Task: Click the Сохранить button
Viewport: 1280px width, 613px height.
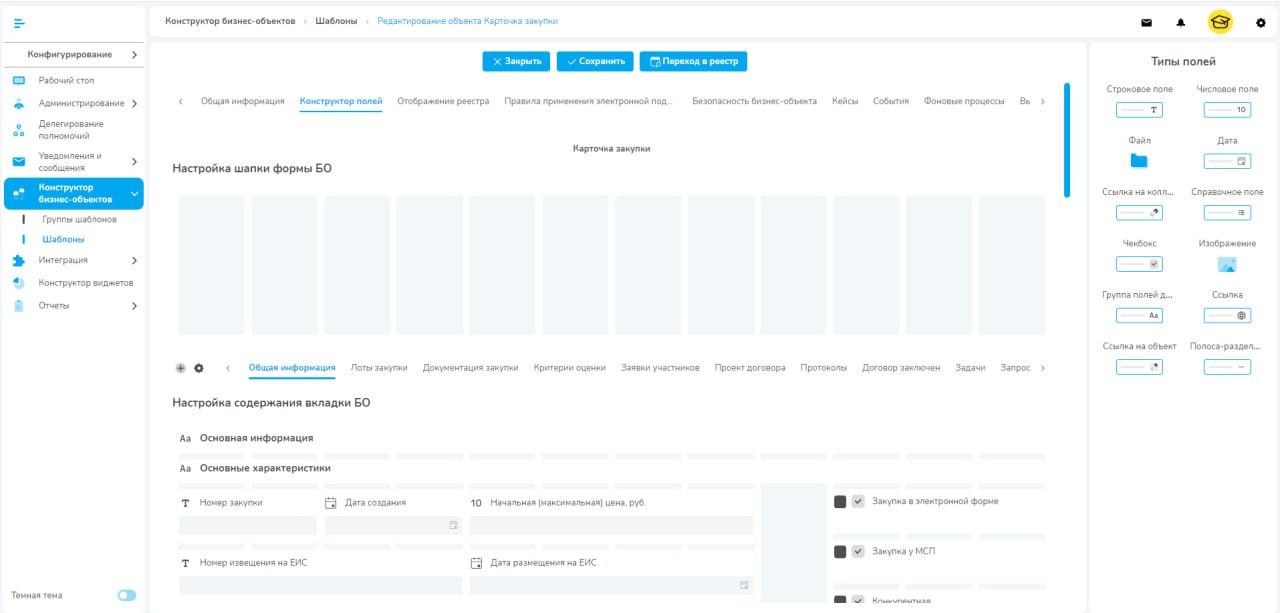Action: pos(595,61)
